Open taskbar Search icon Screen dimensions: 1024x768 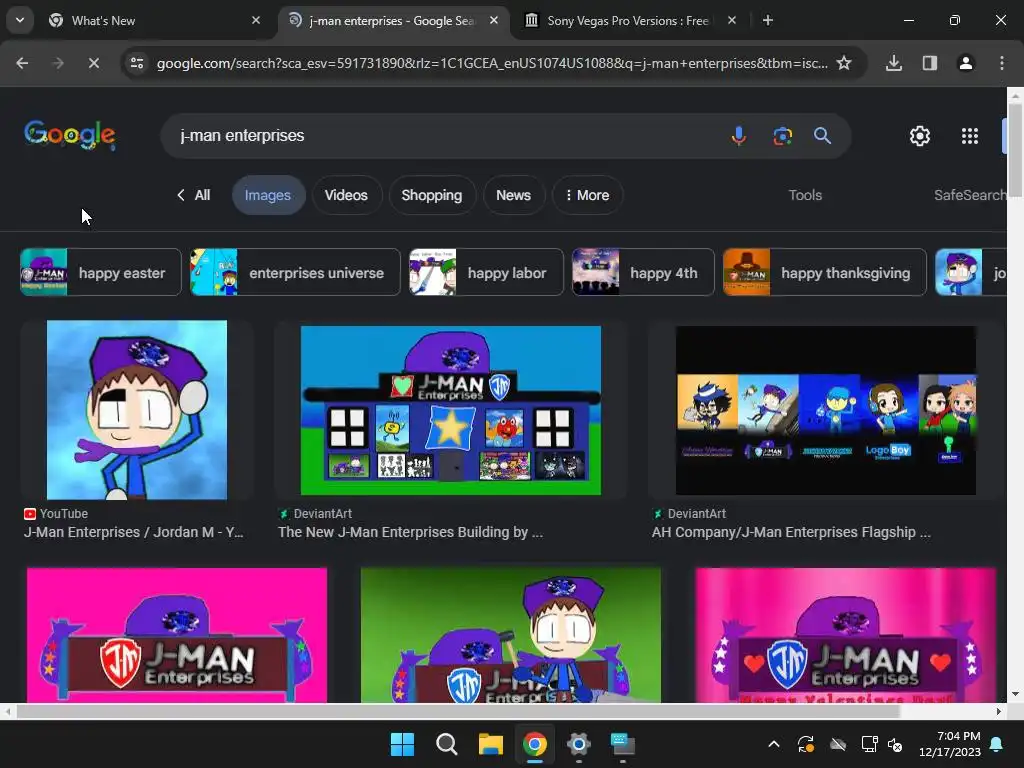(x=447, y=744)
